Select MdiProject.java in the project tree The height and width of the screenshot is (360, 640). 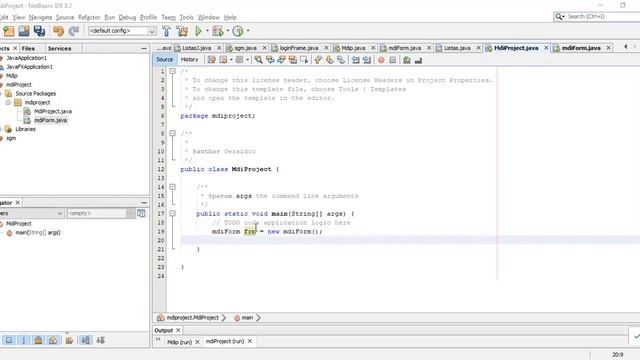[53, 111]
